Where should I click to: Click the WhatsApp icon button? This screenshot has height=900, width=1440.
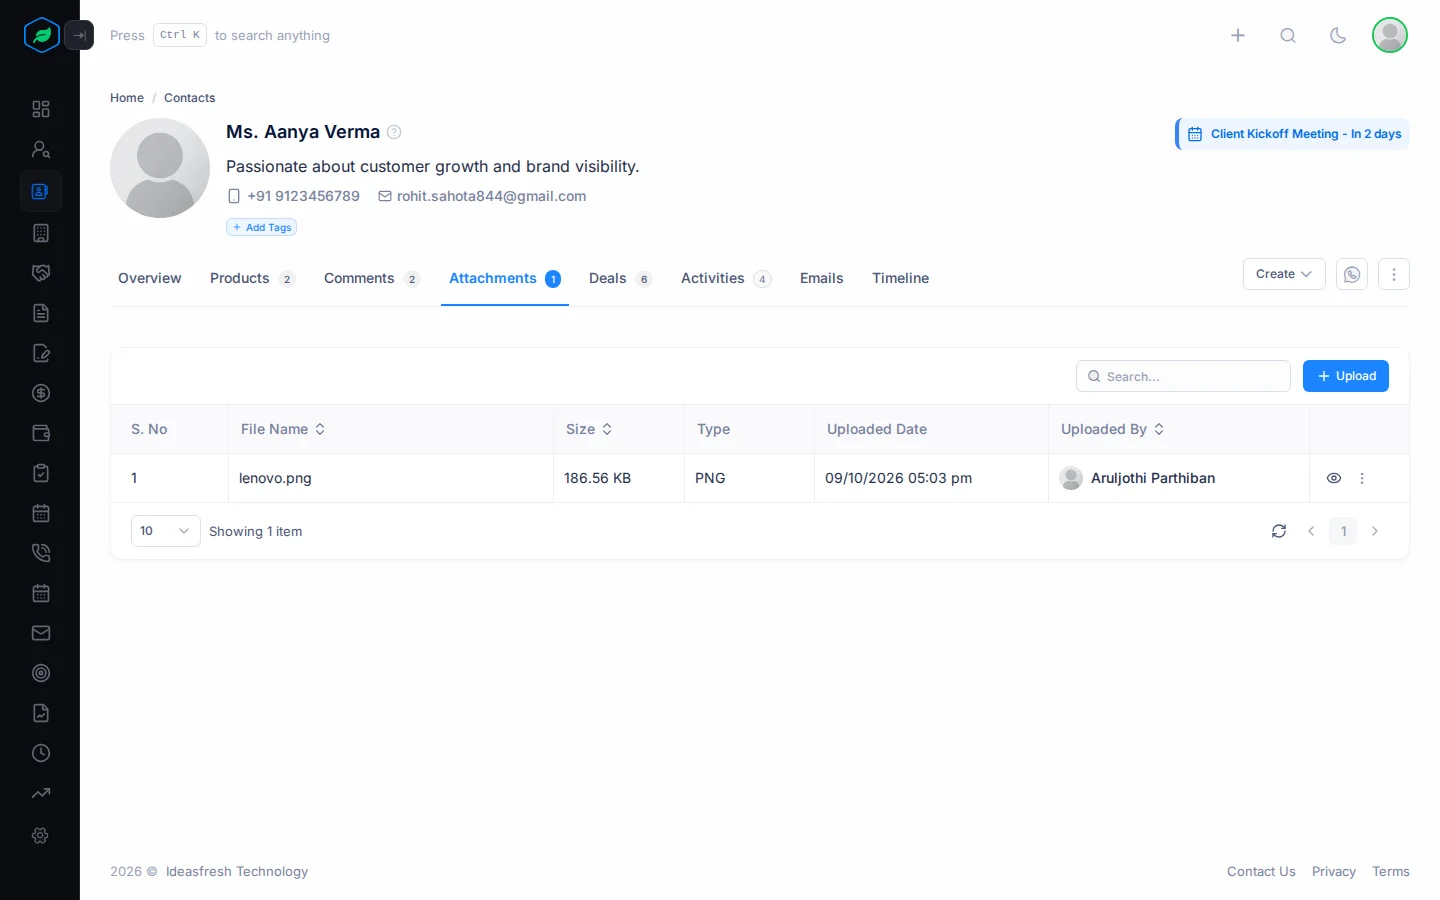pyautogui.click(x=1352, y=274)
